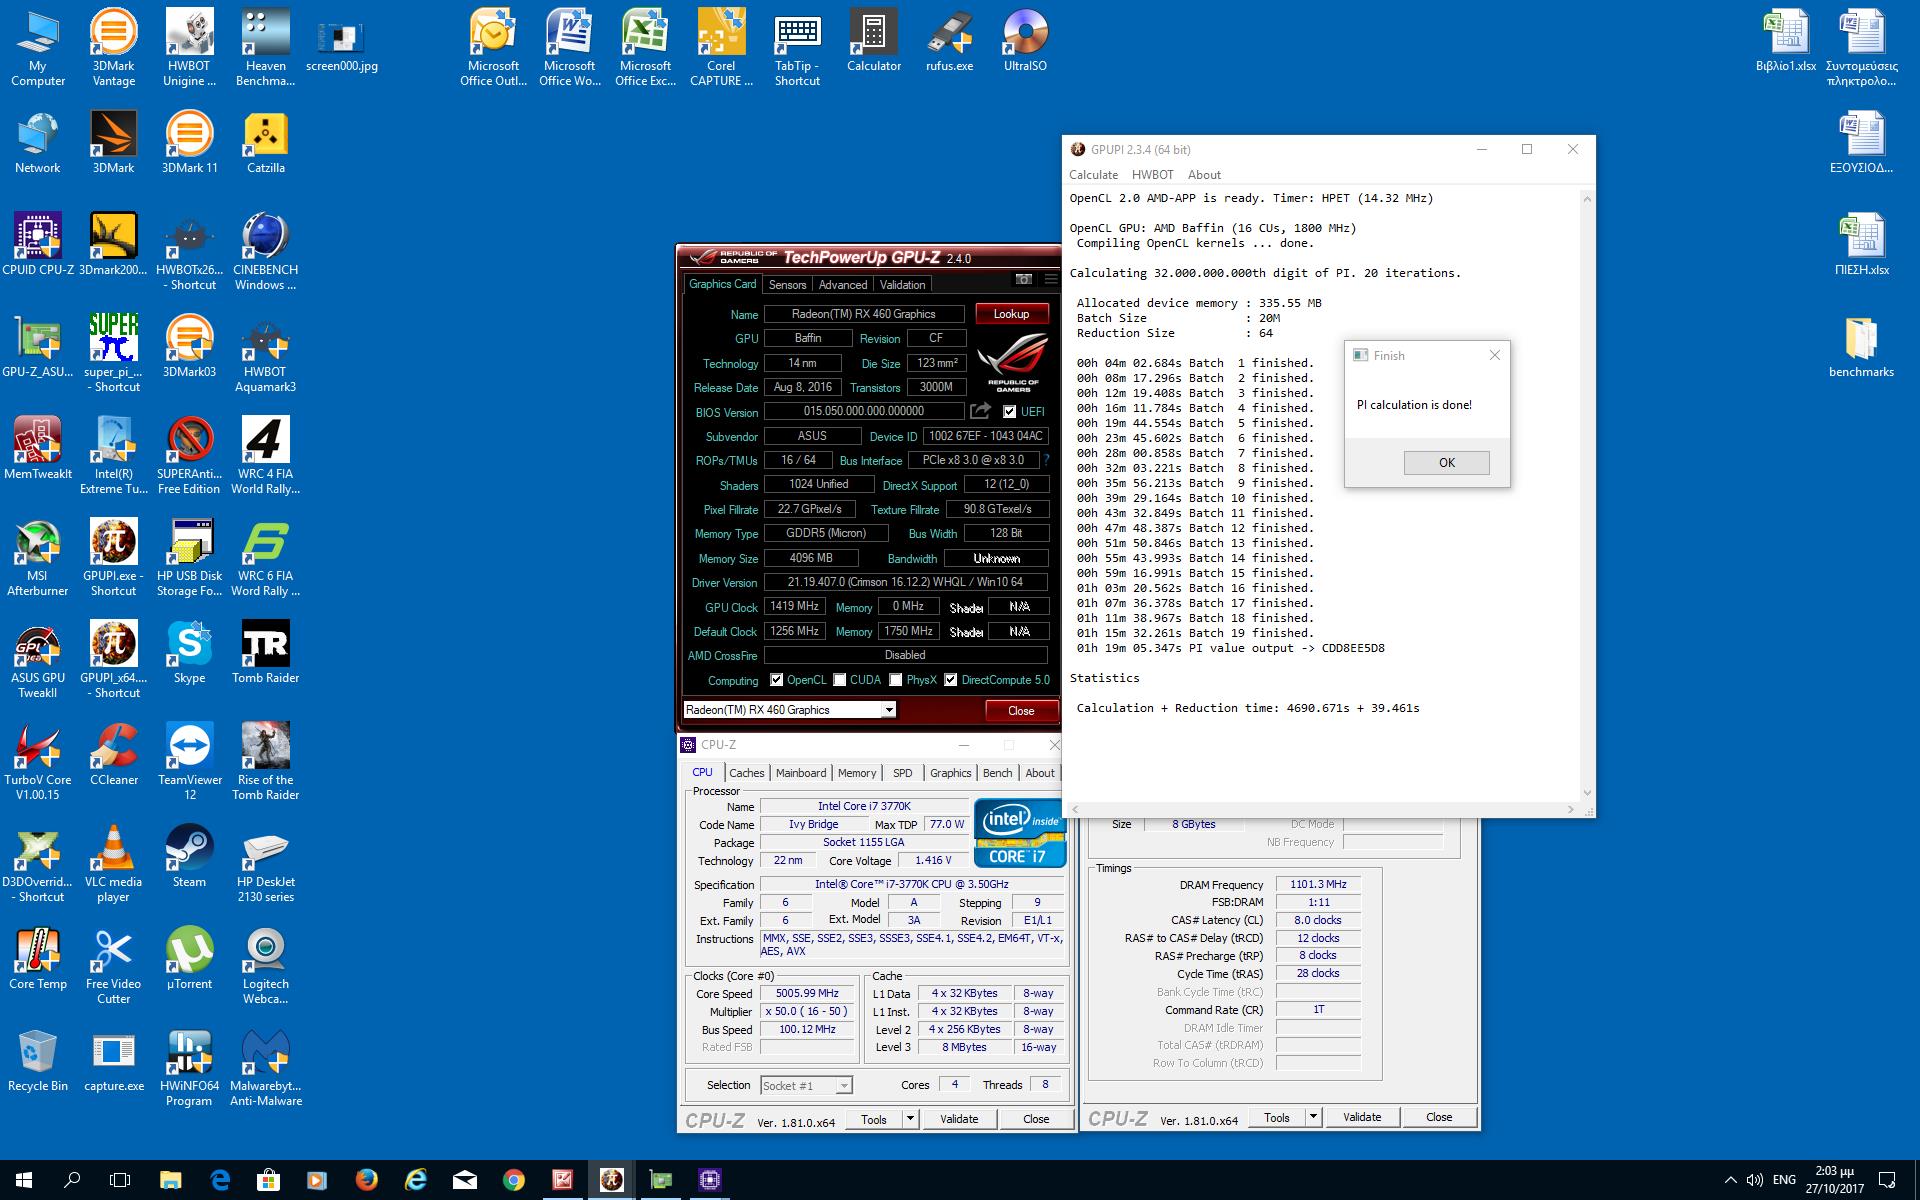Image resolution: width=1920 pixels, height=1200 pixels.
Task: Launch CCleaner from the desktop
Action: pos(113,754)
